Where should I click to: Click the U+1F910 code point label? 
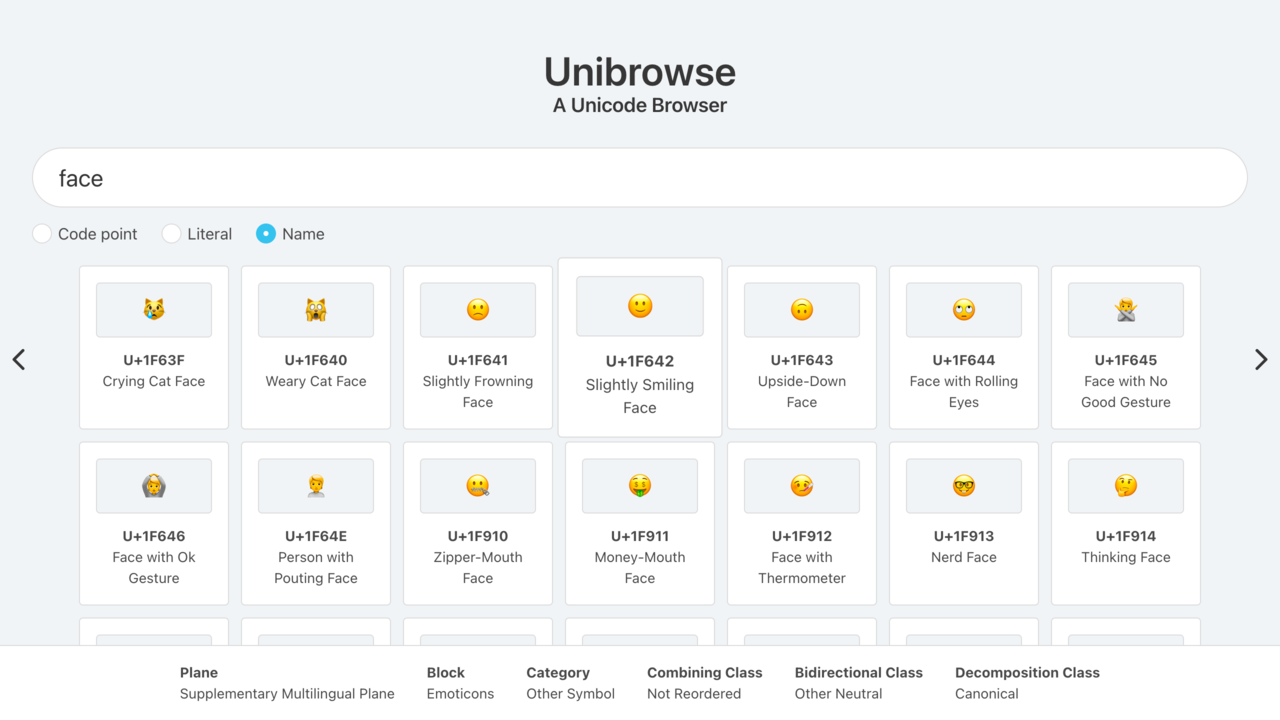[478, 536]
